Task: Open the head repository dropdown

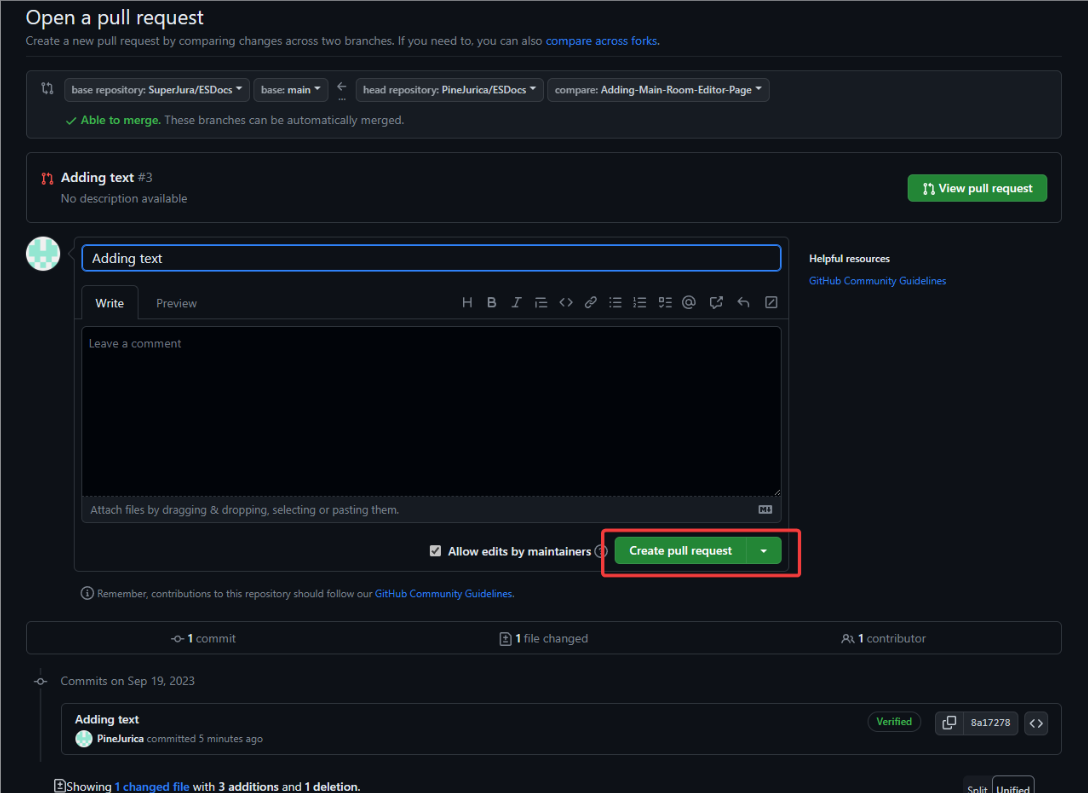Action: coord(449,90)
